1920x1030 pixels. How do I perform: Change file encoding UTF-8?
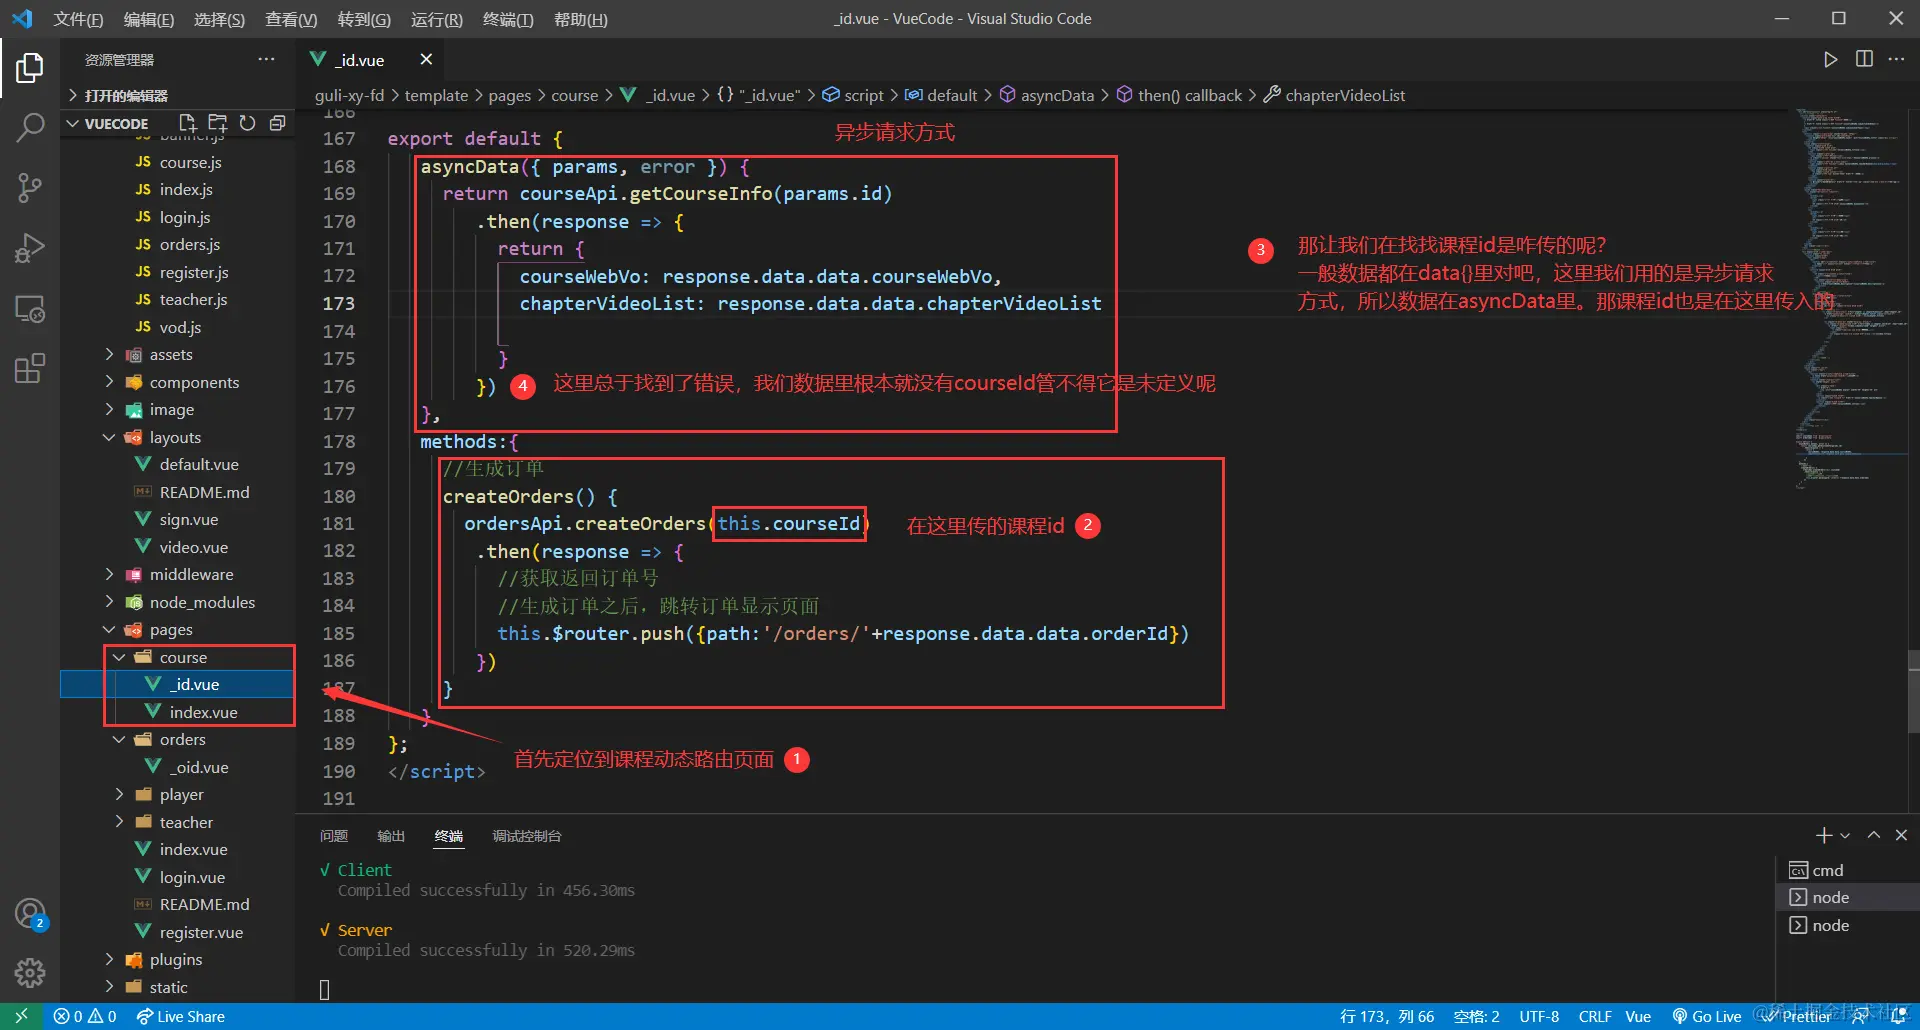1539,1016
